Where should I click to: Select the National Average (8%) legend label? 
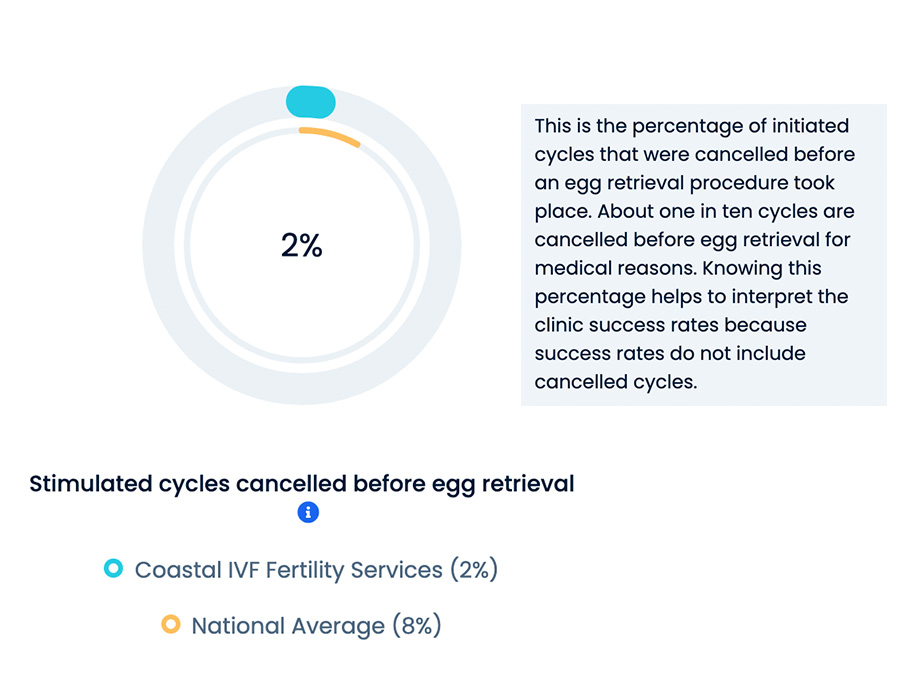[316, 625]
